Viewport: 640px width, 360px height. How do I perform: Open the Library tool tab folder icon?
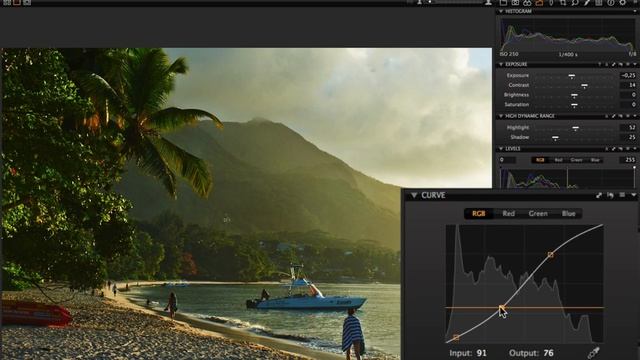503,2
